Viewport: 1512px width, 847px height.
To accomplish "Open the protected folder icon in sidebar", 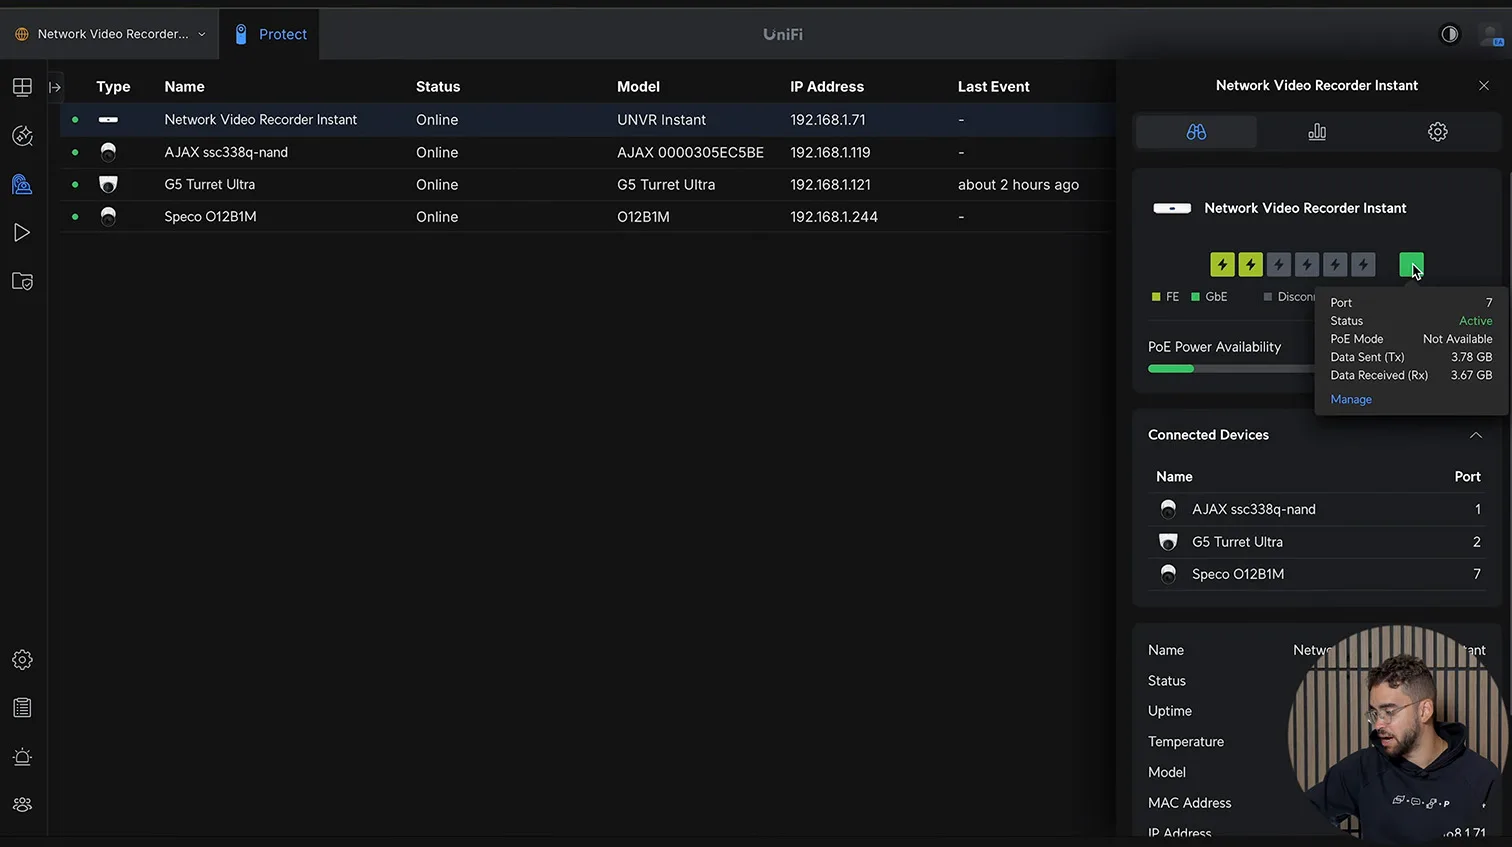I will click(x=22, y=282).
